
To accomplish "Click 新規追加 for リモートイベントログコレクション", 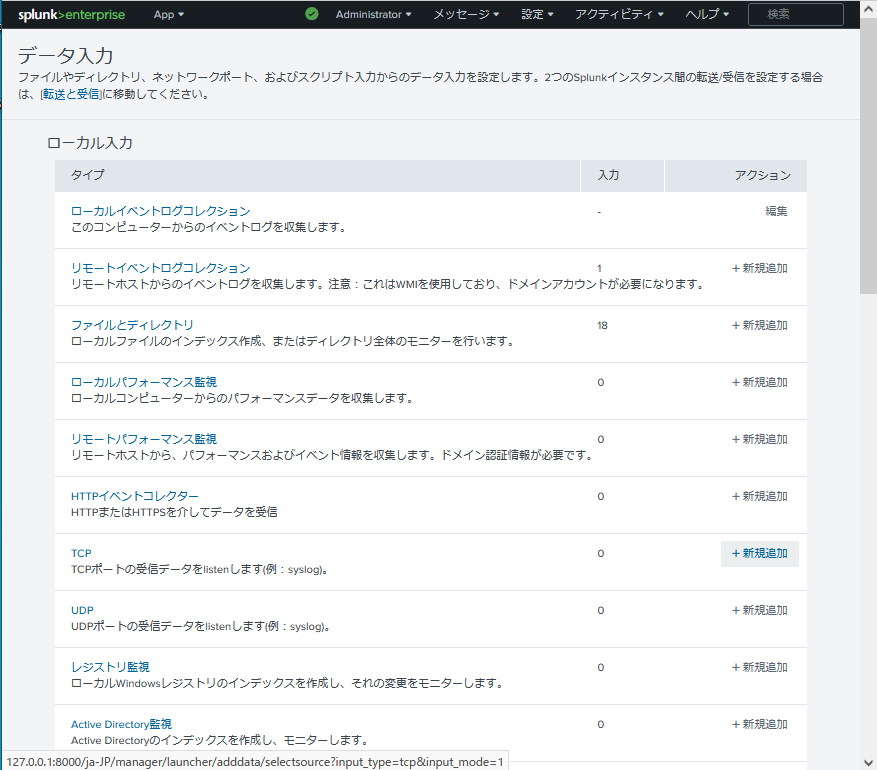I will click(x=760, y=268).
